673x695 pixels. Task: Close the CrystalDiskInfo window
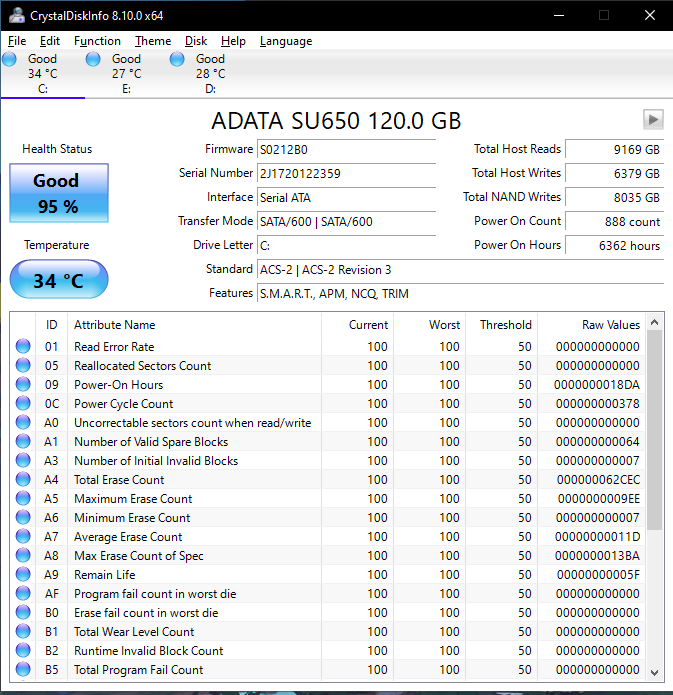[x=650, y=16]
